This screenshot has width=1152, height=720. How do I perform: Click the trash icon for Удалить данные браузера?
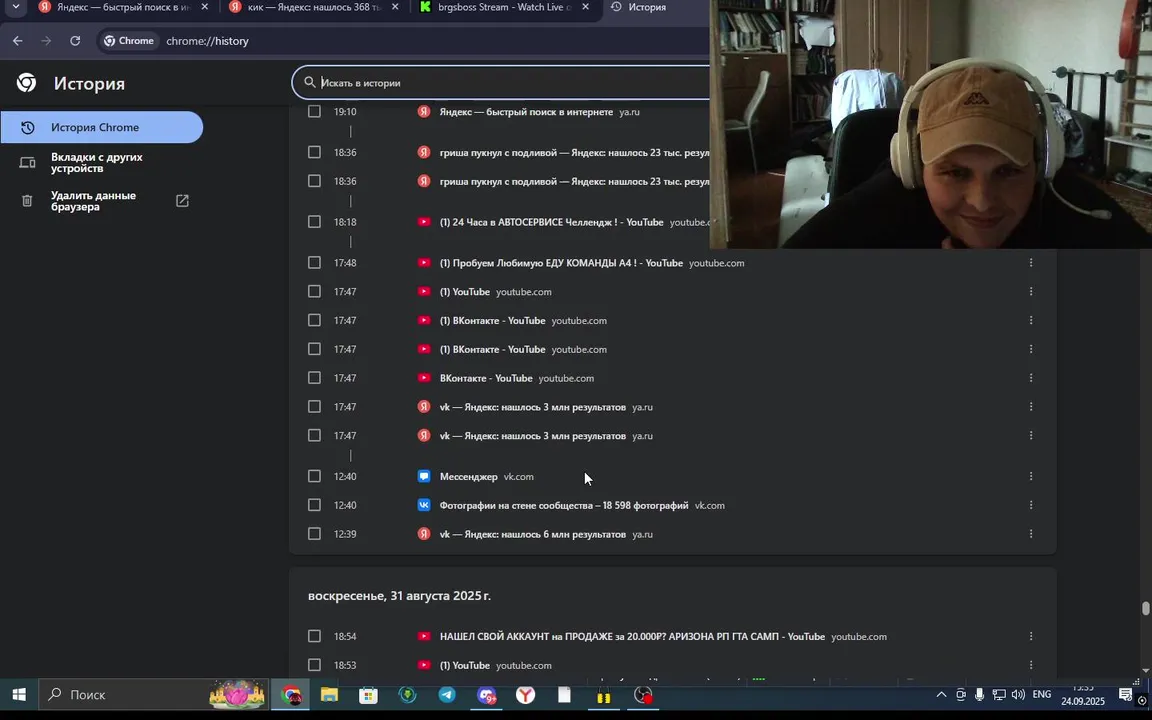(x=27, y=201)
